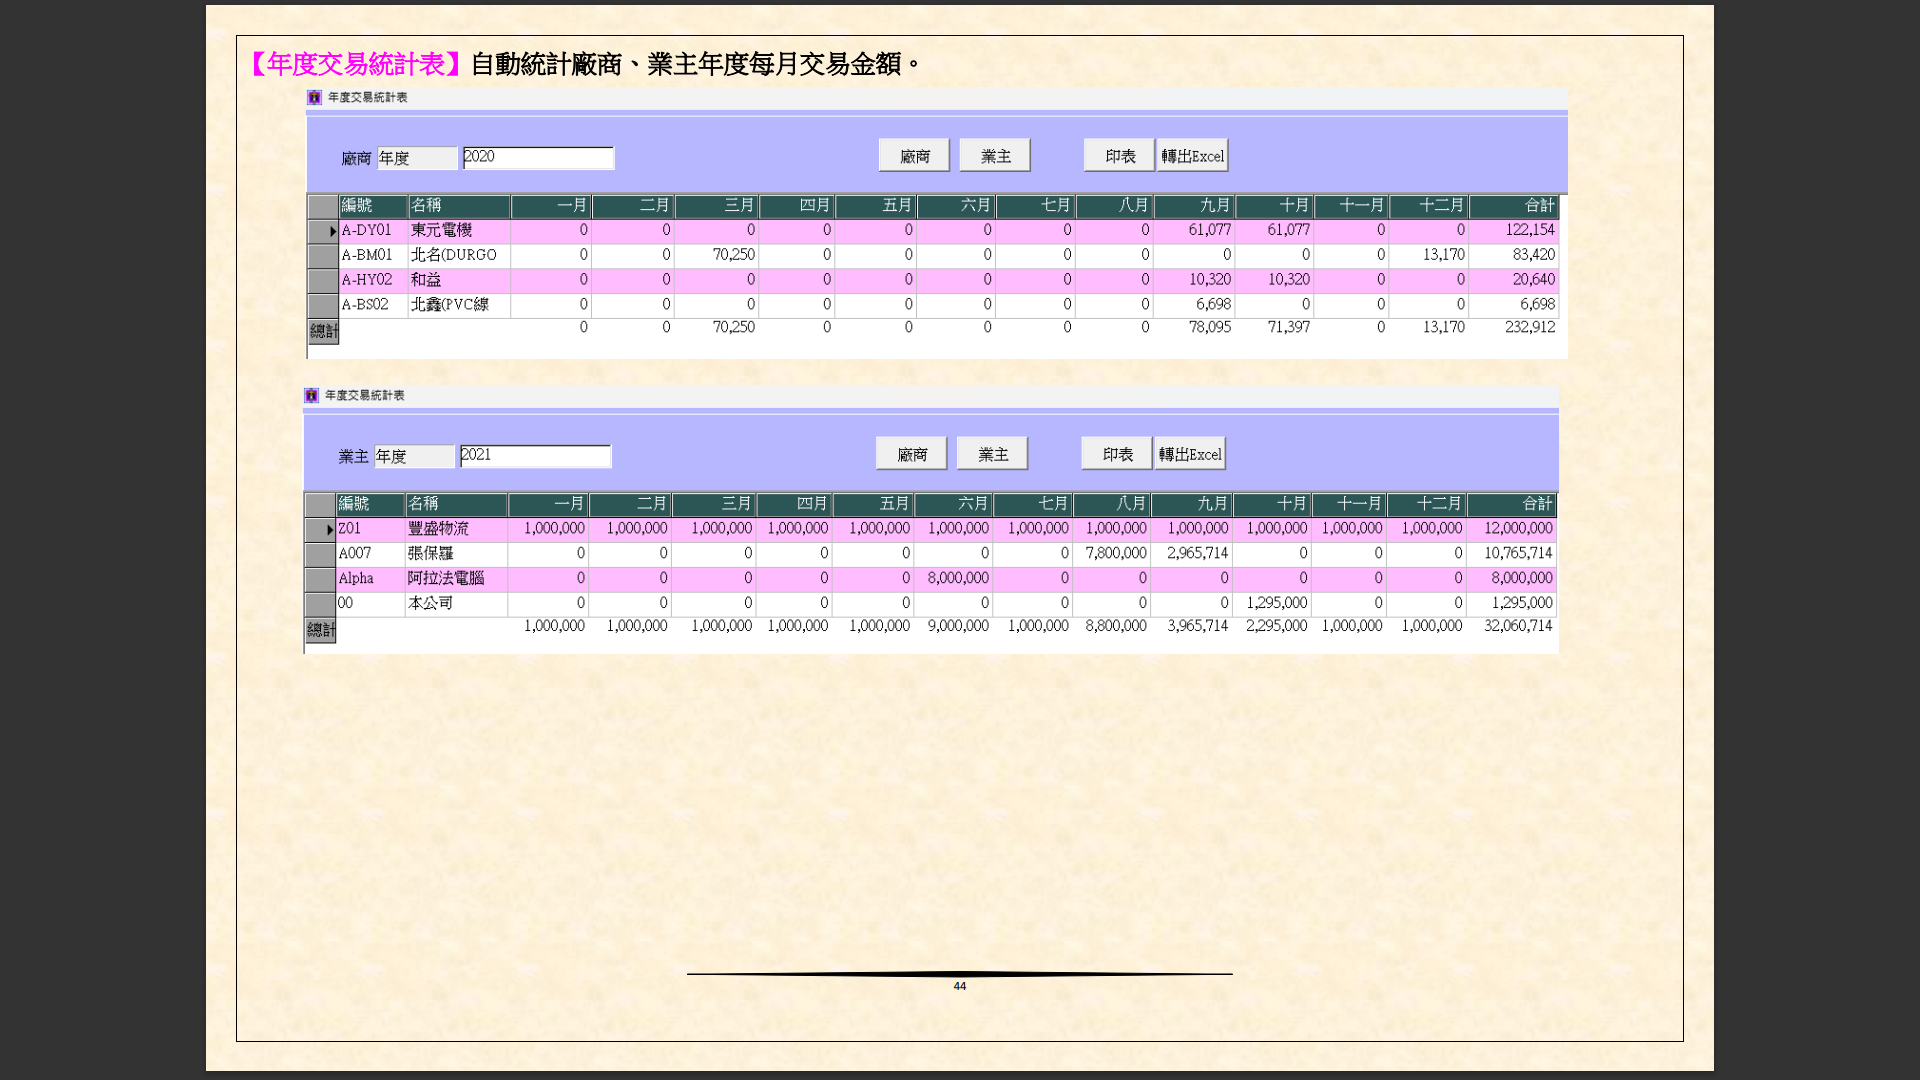Click 印表 button in the 2021 window

pos(1116,454)
